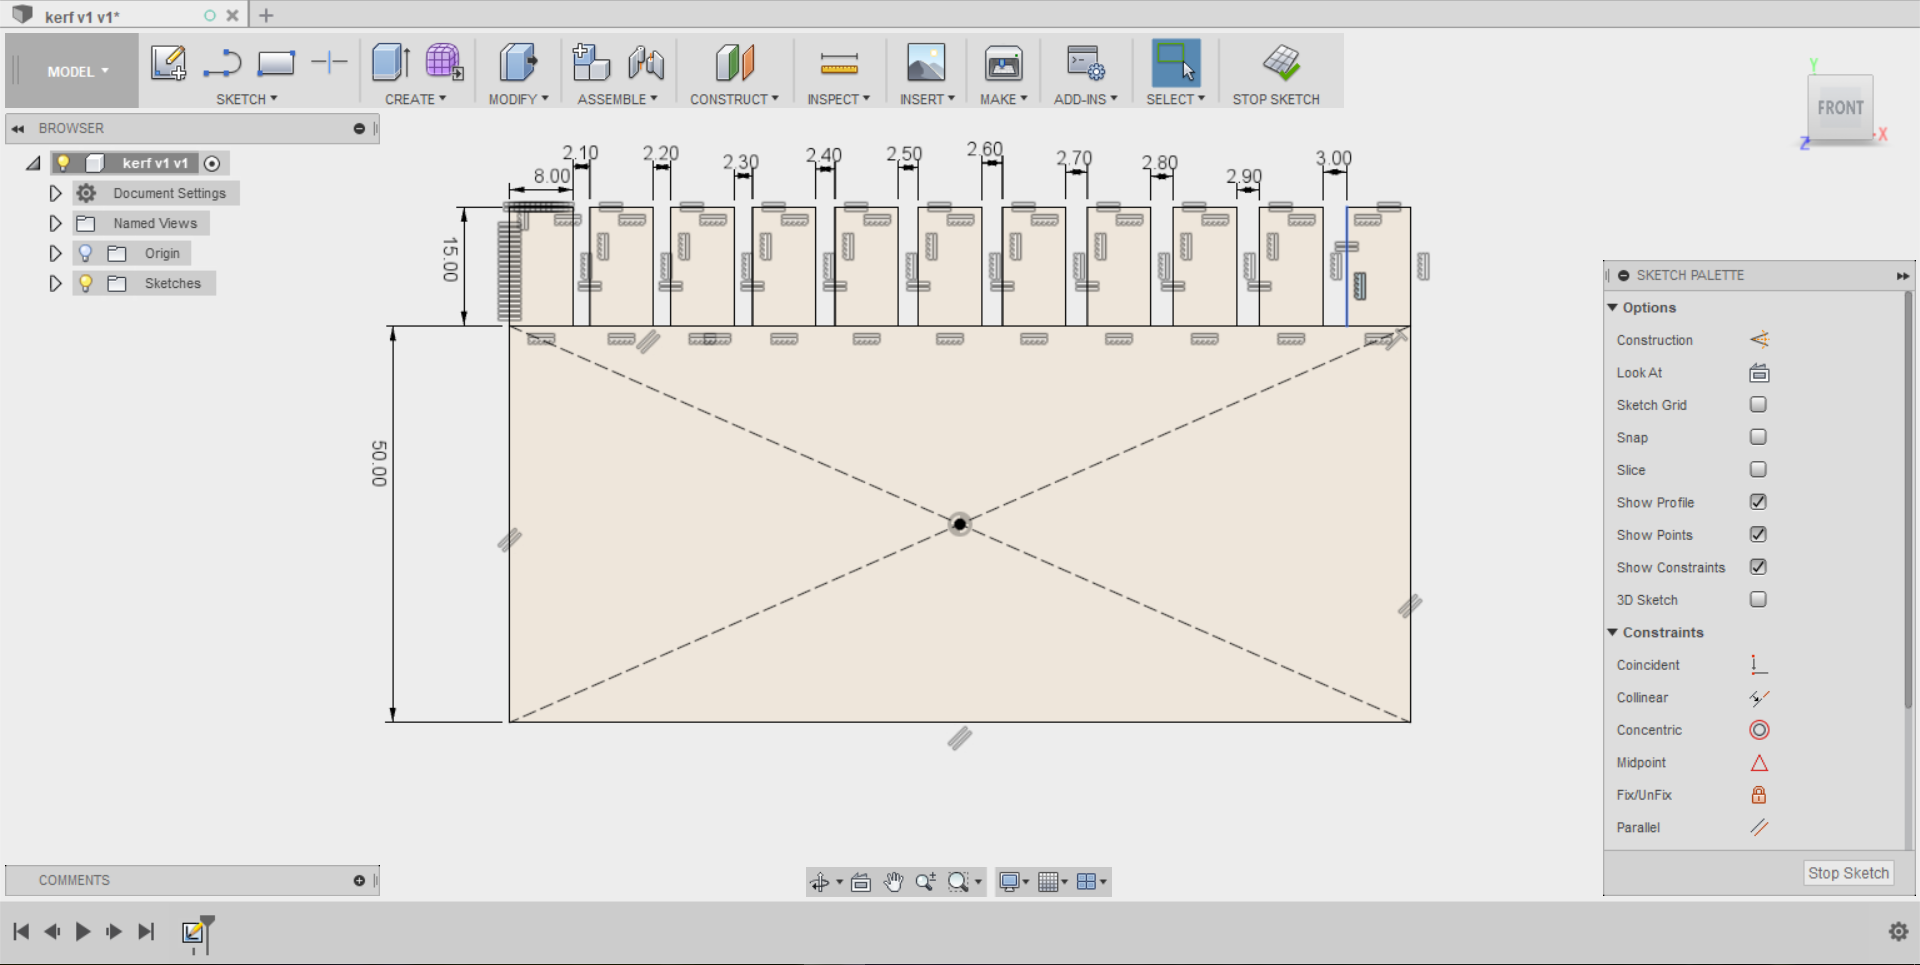Open the ASSEMBLE menu
1920x965 pixels.
coord(617,99)
